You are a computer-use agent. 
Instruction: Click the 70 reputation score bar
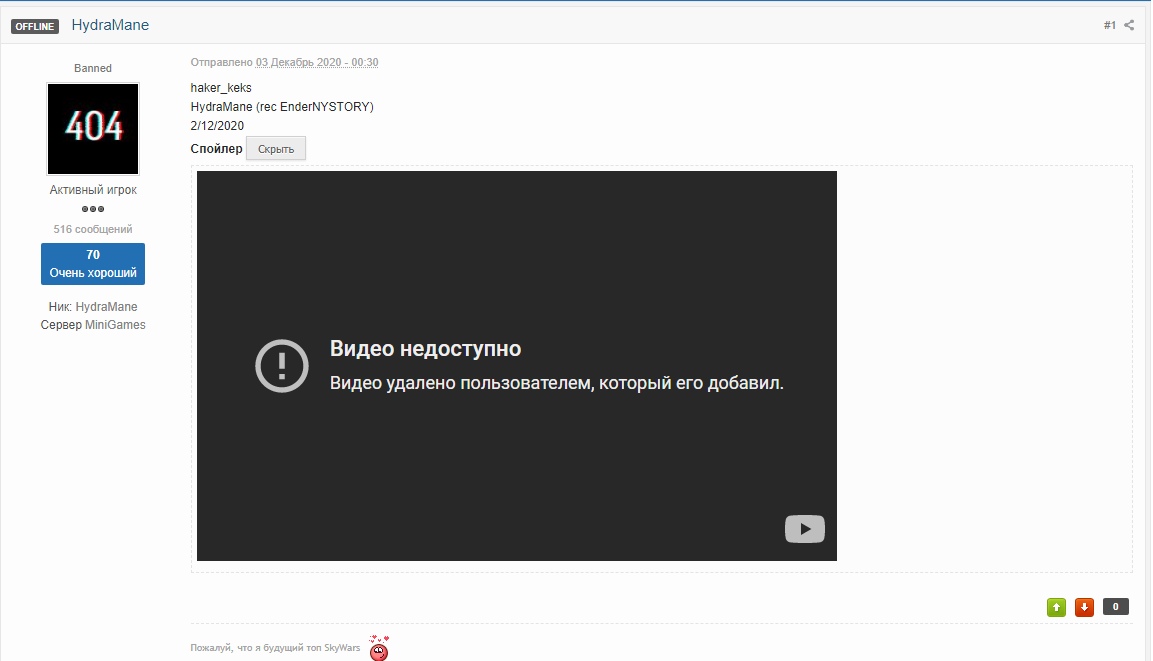92,254
